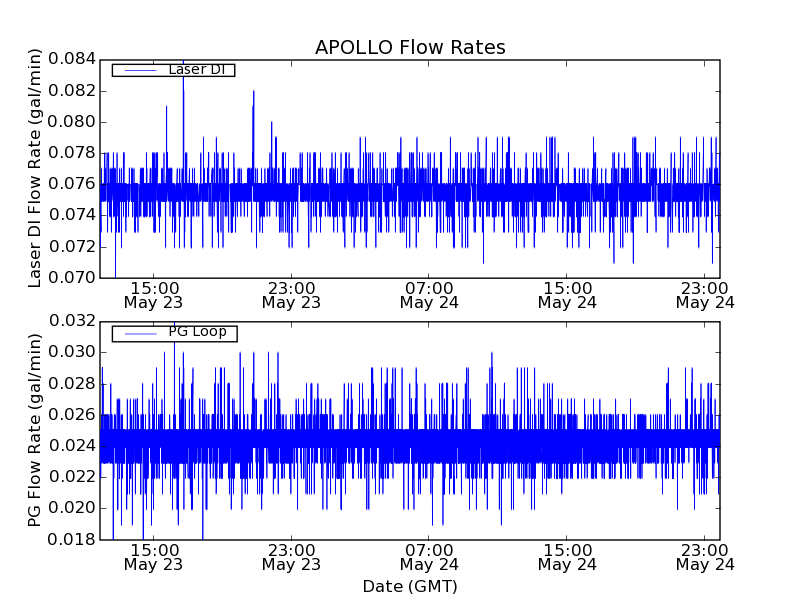This screenshot has width=800, height=600.
Task: Click 15:00 May 24 label under bottom plot
Action: click(567, 557)
